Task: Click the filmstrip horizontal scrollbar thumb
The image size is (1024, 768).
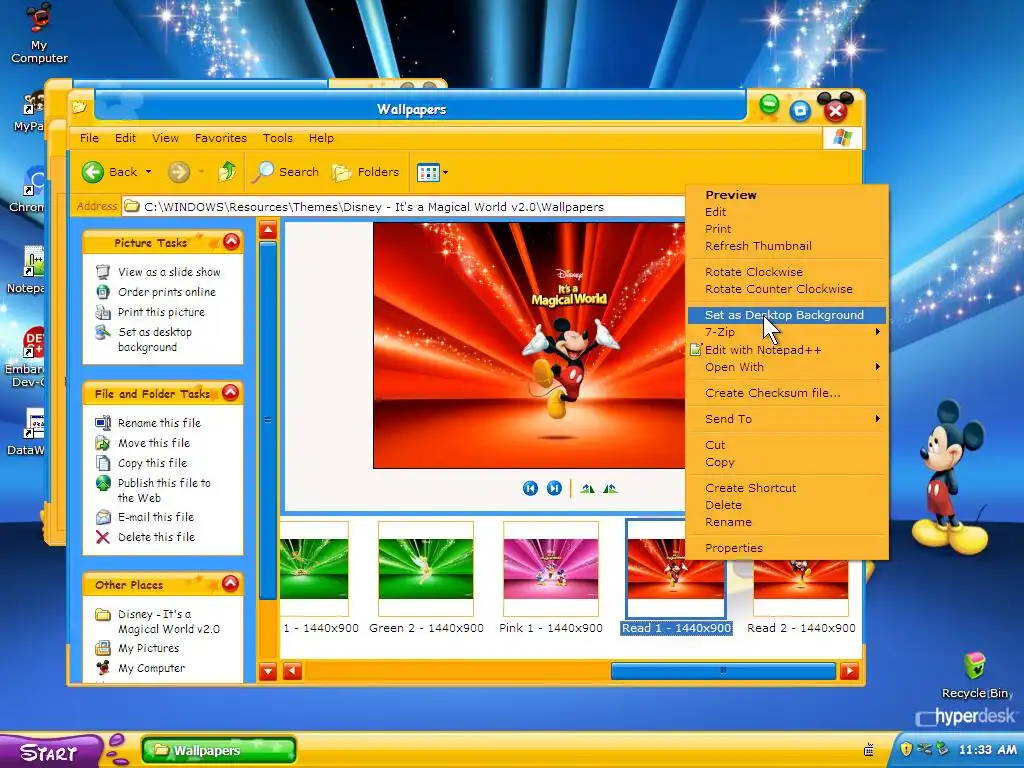Action: point(723,671)
